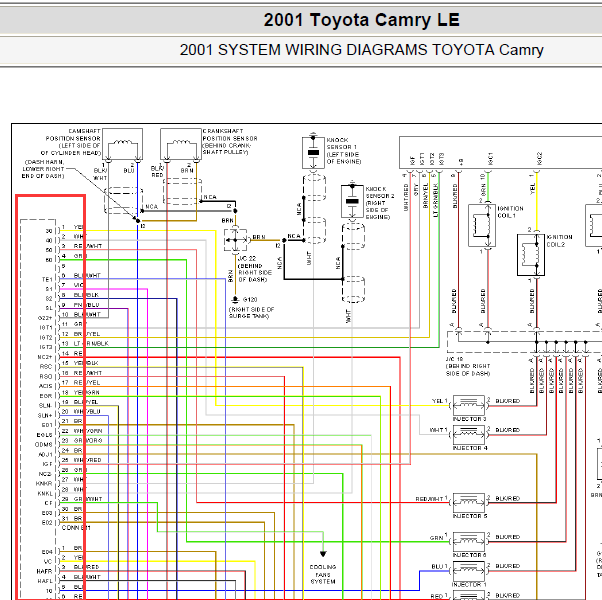This screenshot has width=602, height=600.
Task: Select the "INJECTOR 3" label
Action: point(470,419)
